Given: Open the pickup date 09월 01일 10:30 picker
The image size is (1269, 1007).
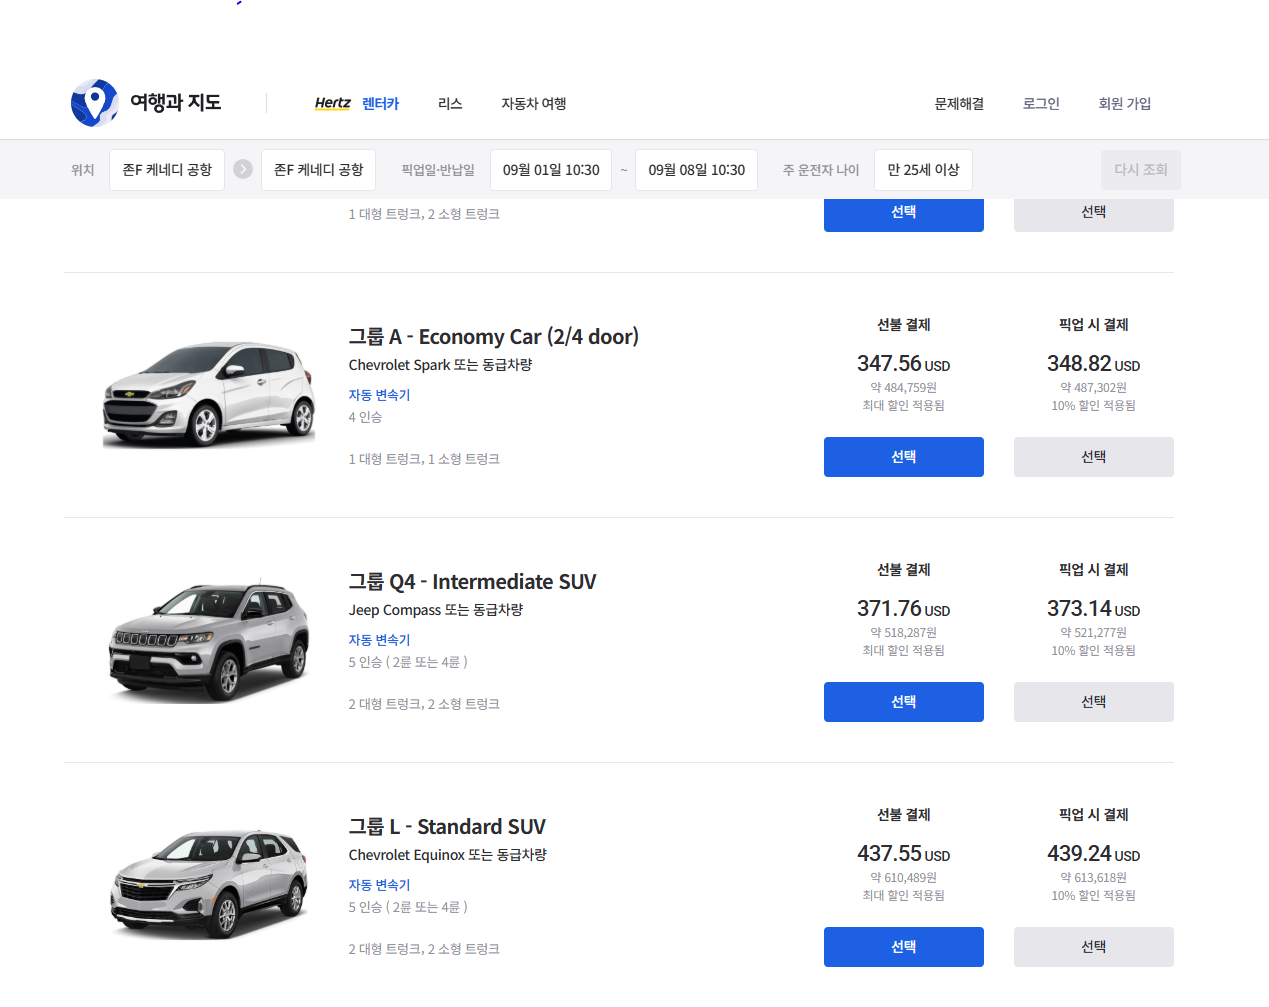Looking at the screenshot, I should [551, 170].
